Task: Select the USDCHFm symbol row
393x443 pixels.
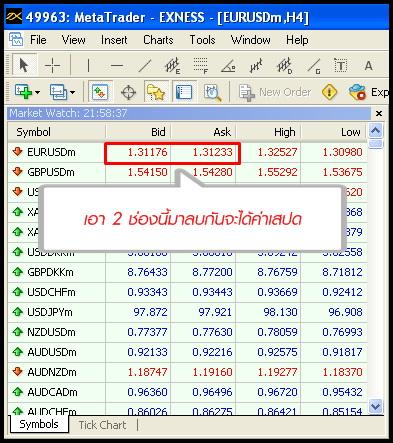Action: tap(187, 292)
